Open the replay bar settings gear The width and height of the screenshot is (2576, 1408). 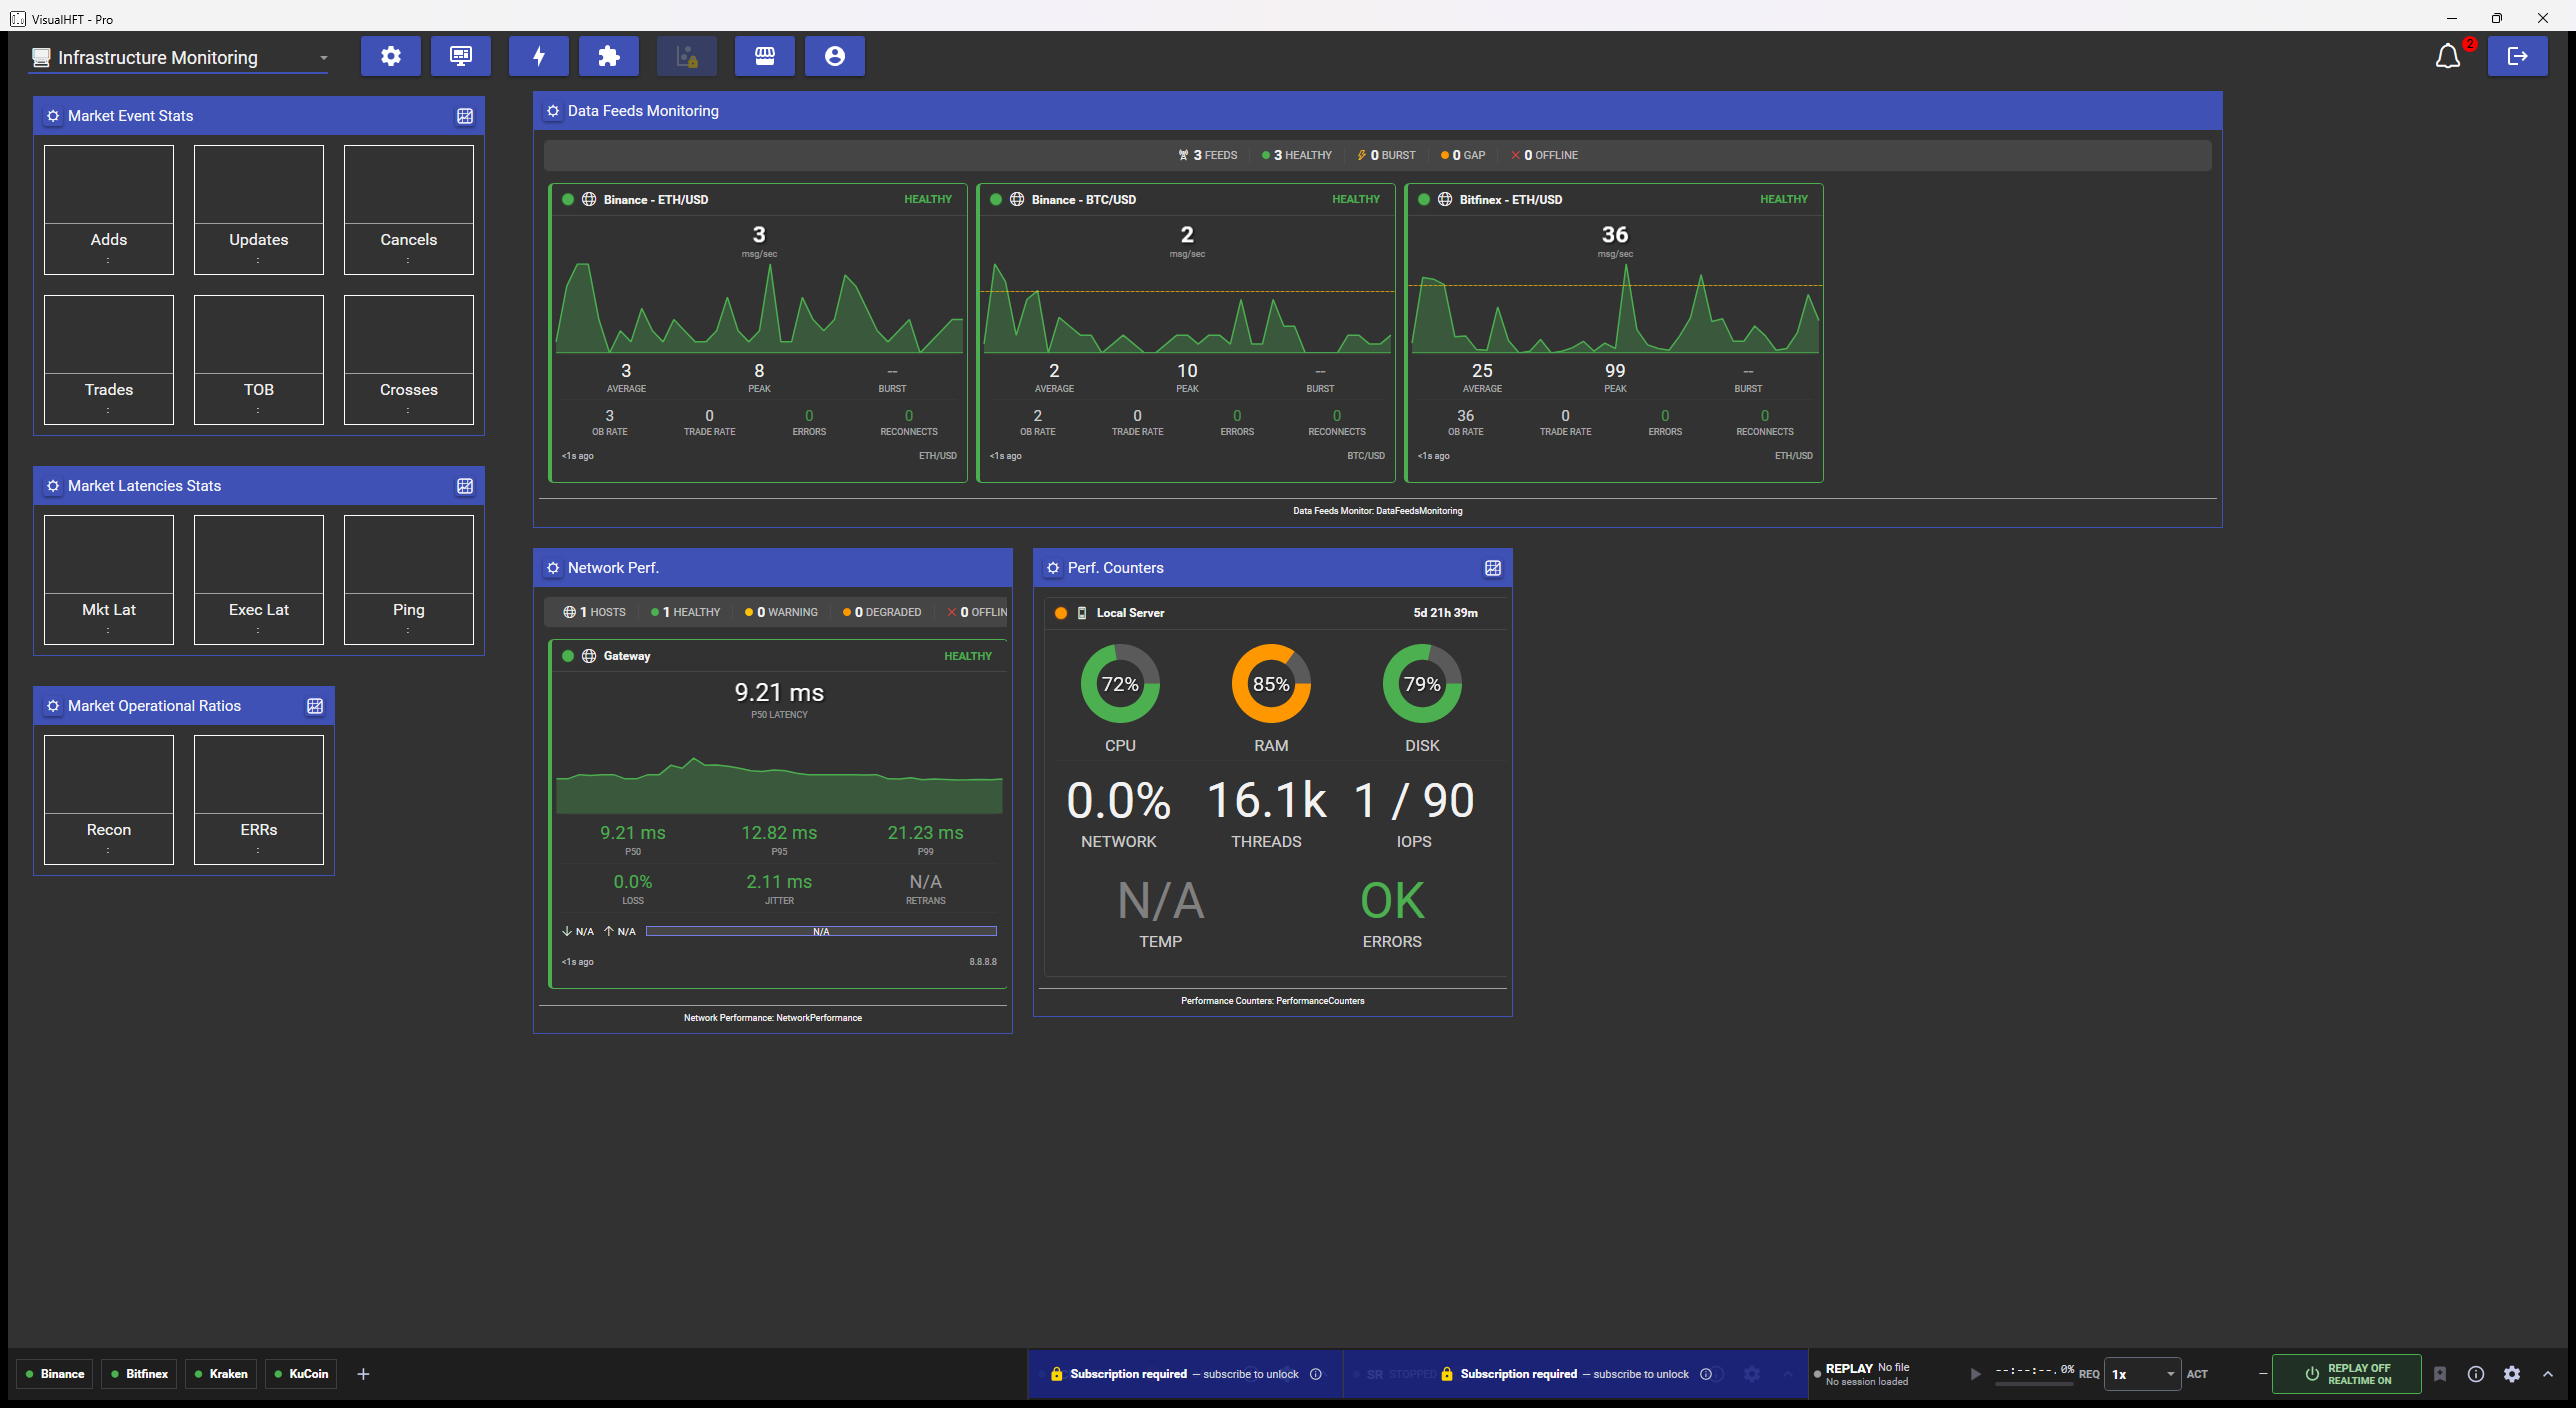coord(2512,1374)
